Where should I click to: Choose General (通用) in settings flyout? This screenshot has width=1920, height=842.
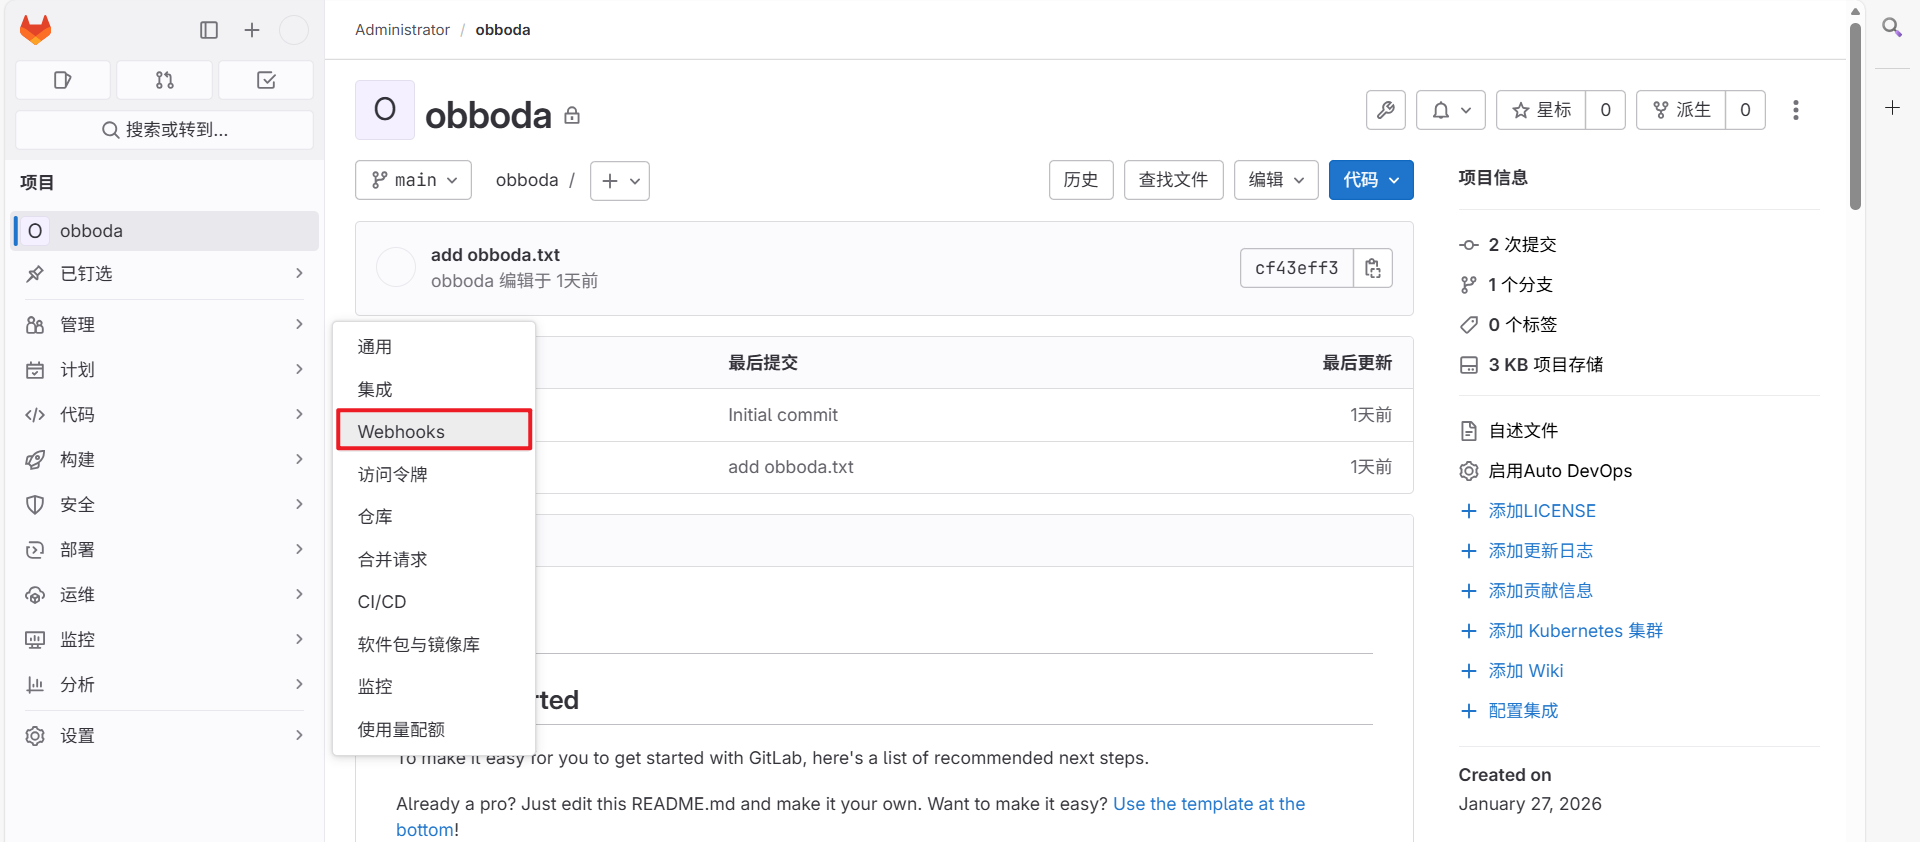[x=434, y=347]
